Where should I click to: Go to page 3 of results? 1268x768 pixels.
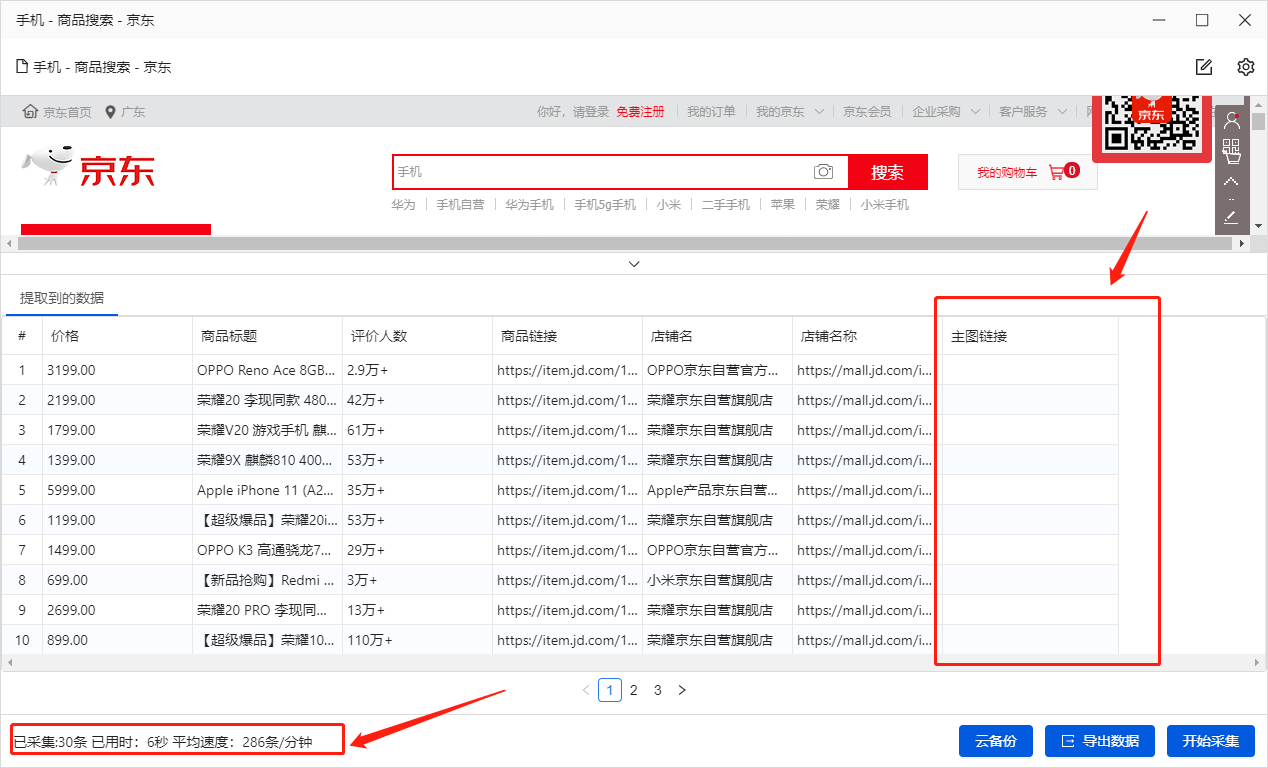click(658, 690)
